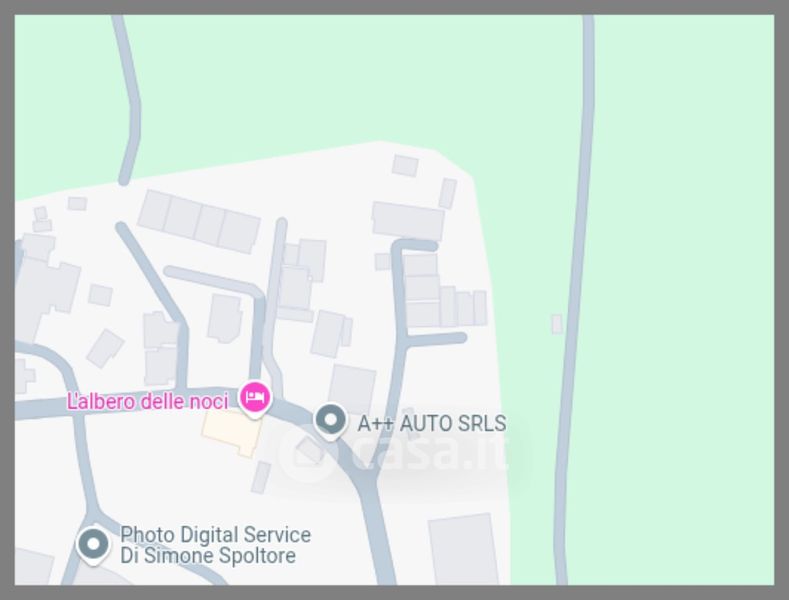Image resolution: width=789 pixels, height=600 pixels.
Task: Click the long vertical road through the eastern green area
Action: coord(575,299)
